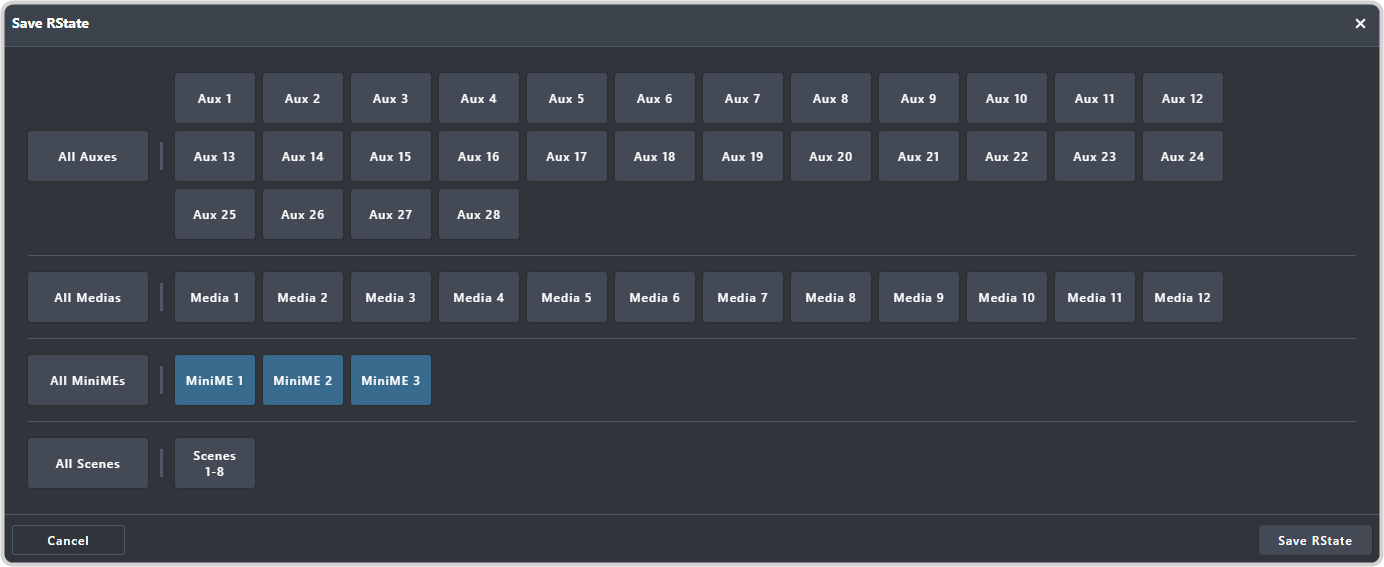Cancel the dialog

68,540
